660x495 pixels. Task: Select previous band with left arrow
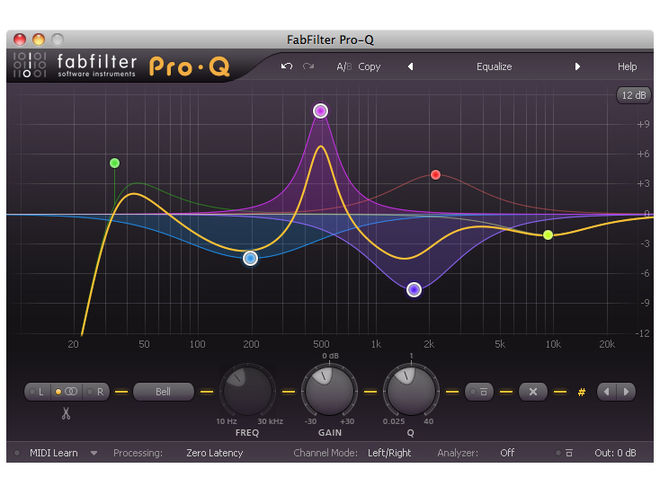point(607,392)
